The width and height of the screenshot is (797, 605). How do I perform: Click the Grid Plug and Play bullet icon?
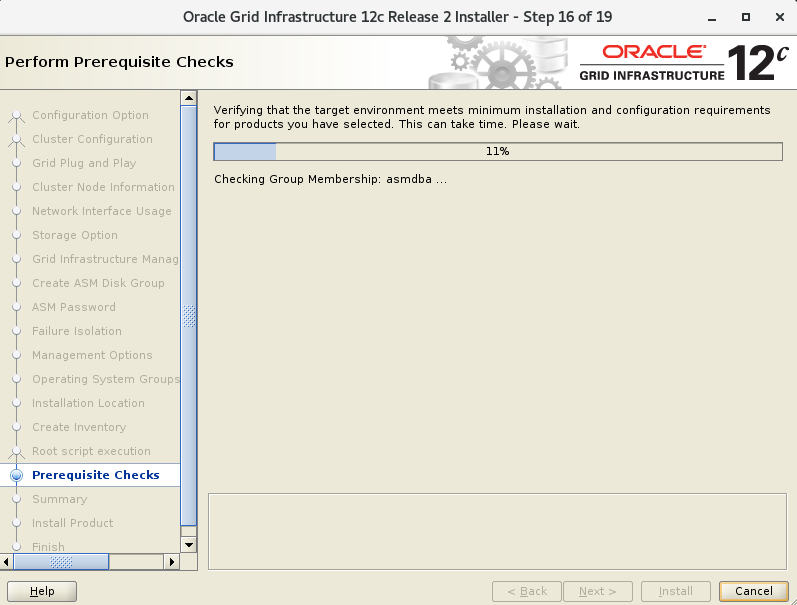[16, 163]
